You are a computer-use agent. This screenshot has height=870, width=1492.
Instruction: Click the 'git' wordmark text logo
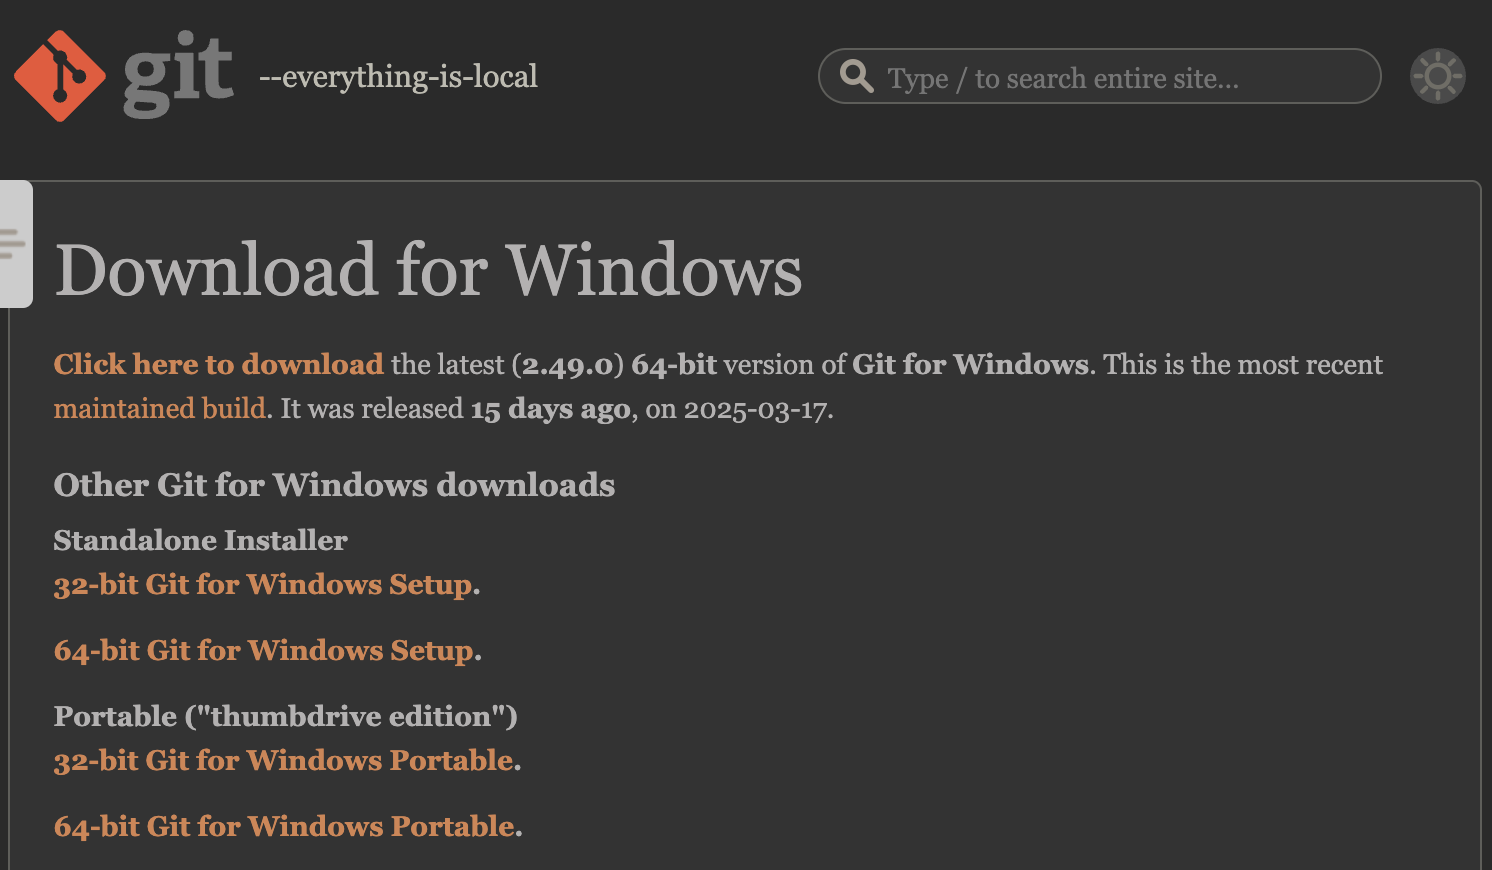coord(178,74)
